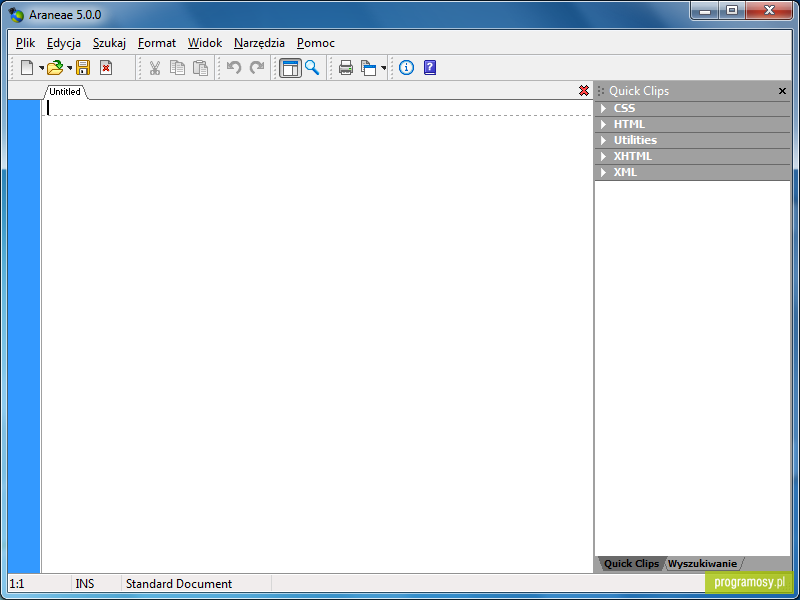The height and width of the screenshot is (600, 800).
Task: Open the Szukaj menu
Action: (109, 43)
